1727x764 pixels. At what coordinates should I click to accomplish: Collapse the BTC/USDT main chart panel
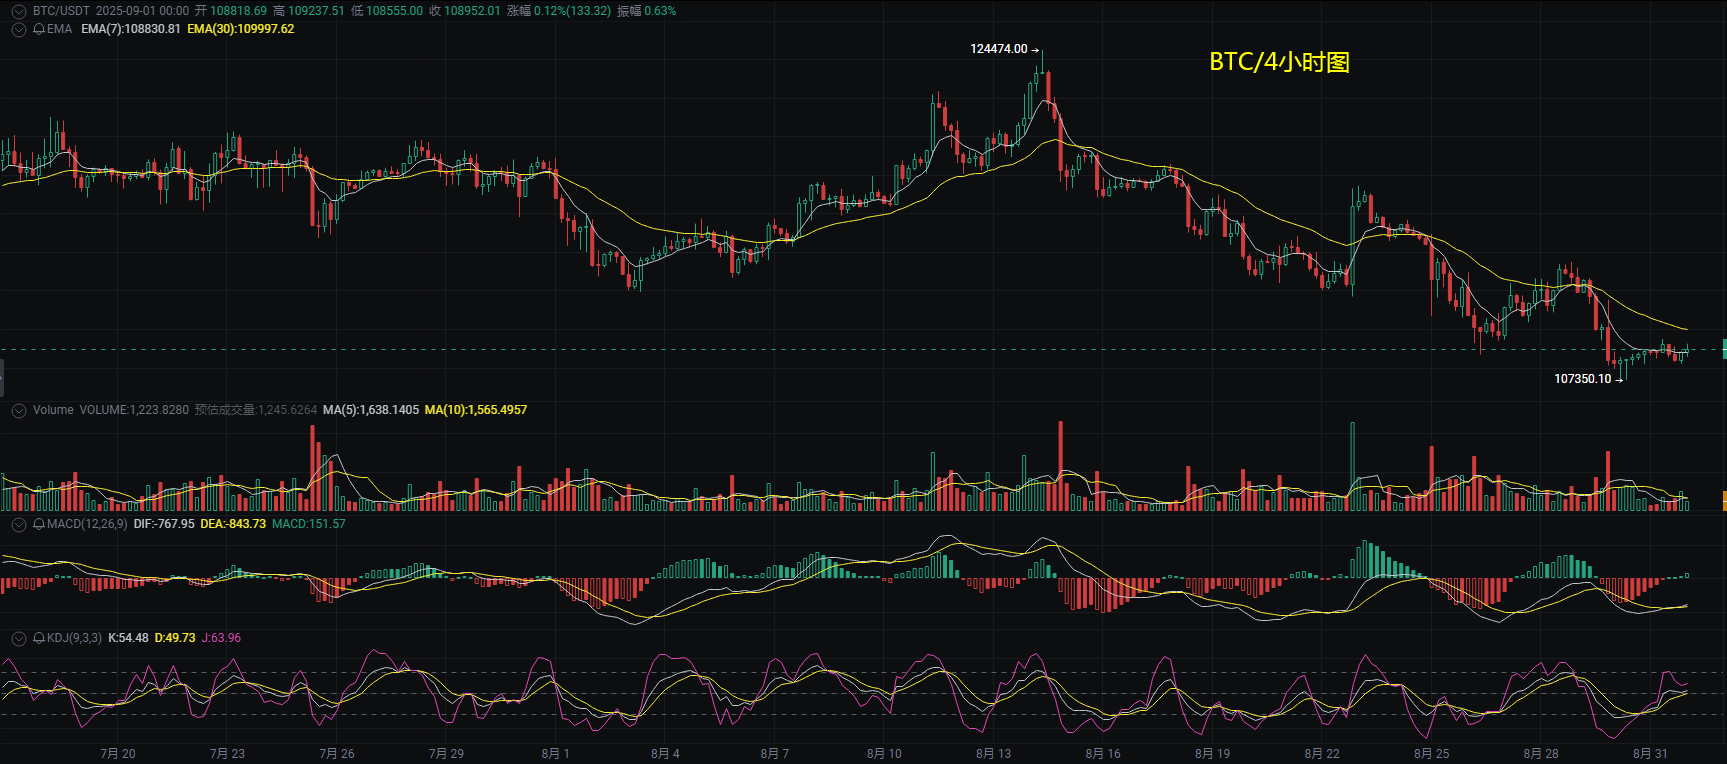(18, 11)
